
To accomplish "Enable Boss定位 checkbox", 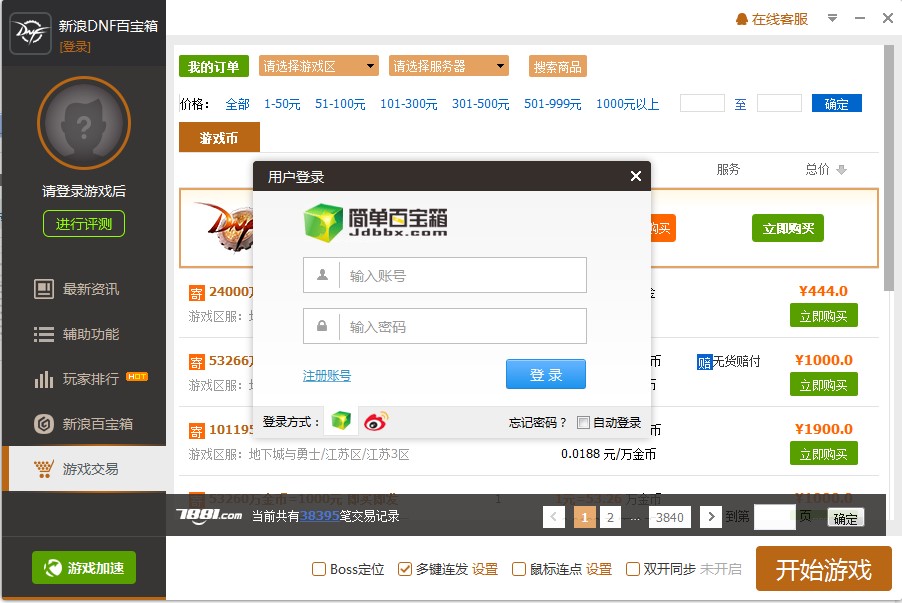I will point(319,569).
